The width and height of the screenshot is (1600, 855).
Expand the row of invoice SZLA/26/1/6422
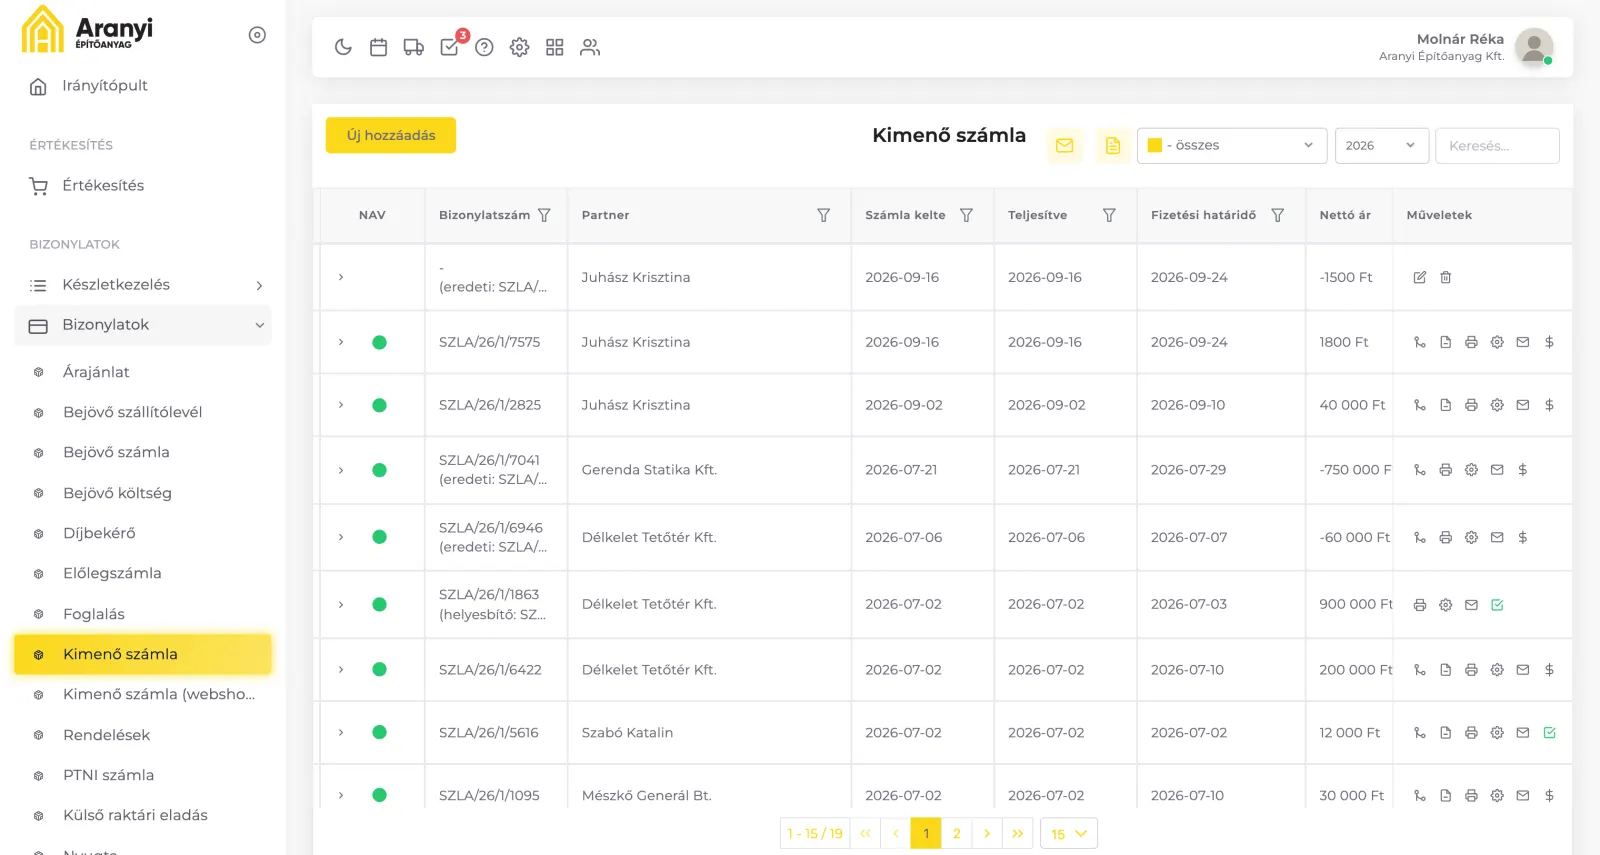pos(341,670)
